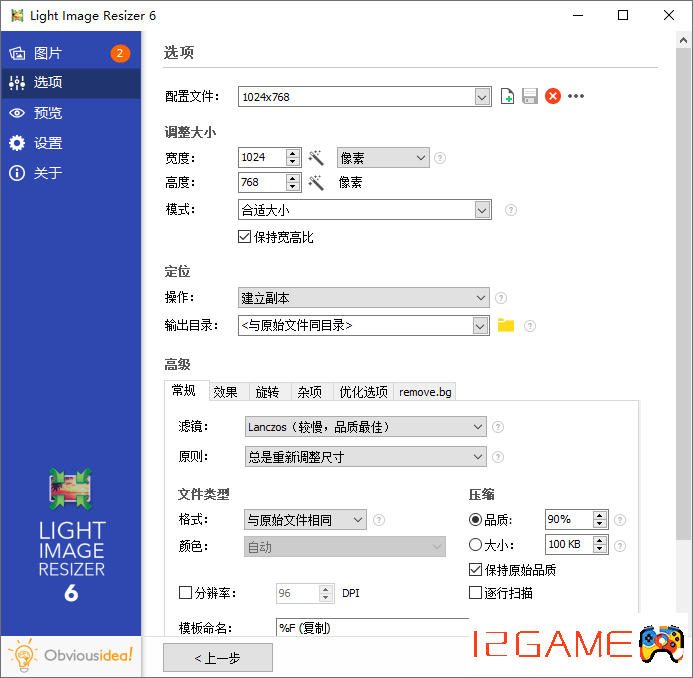Click the yellow folder browse icon
The height and width of the screenshot is (678, 693).
[506, 325]
